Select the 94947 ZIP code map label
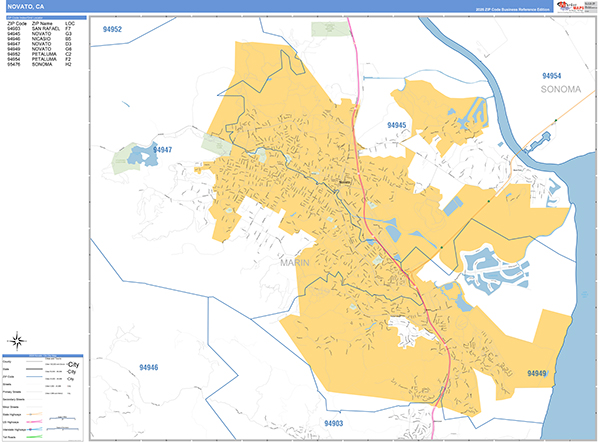 tap(163, 149)
